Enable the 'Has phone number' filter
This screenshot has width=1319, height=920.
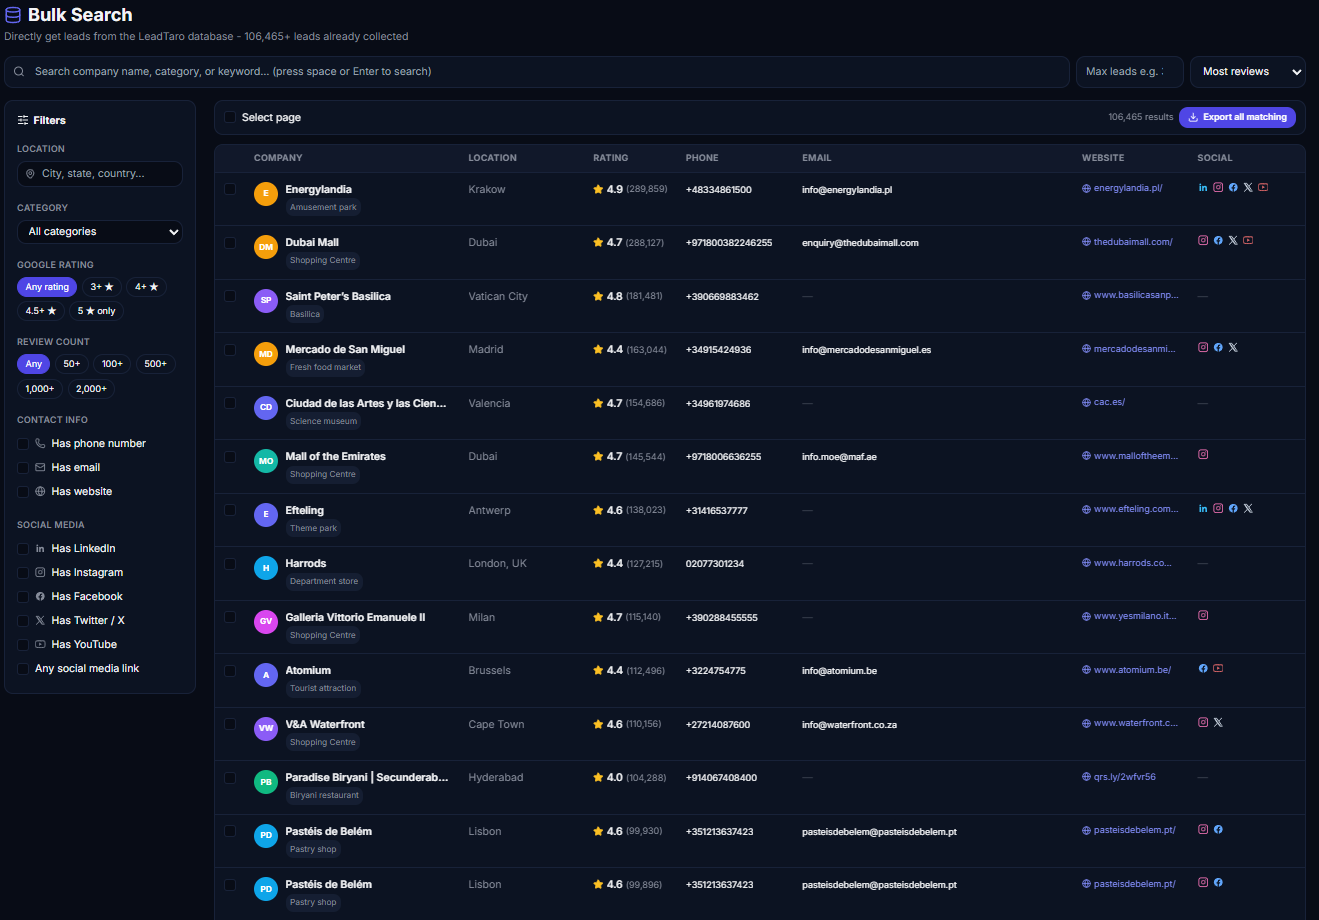click(x=23, y=444)
